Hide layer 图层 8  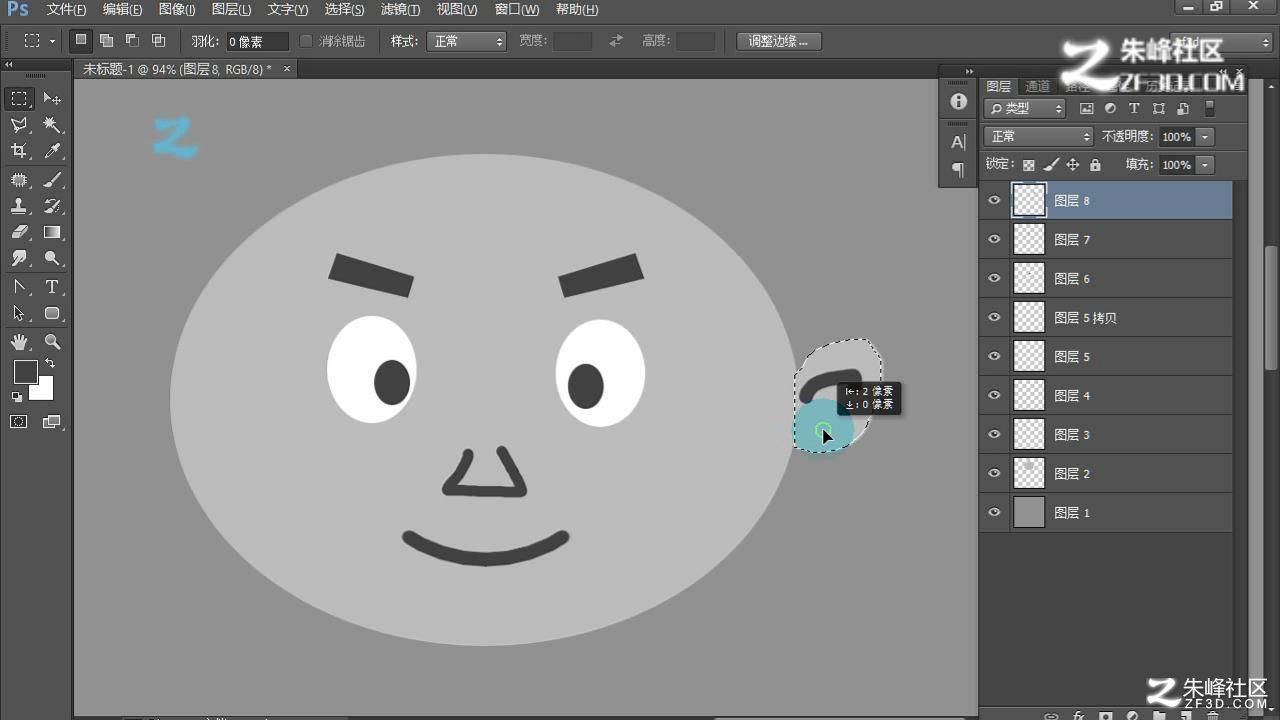click(x=994, y=200)
